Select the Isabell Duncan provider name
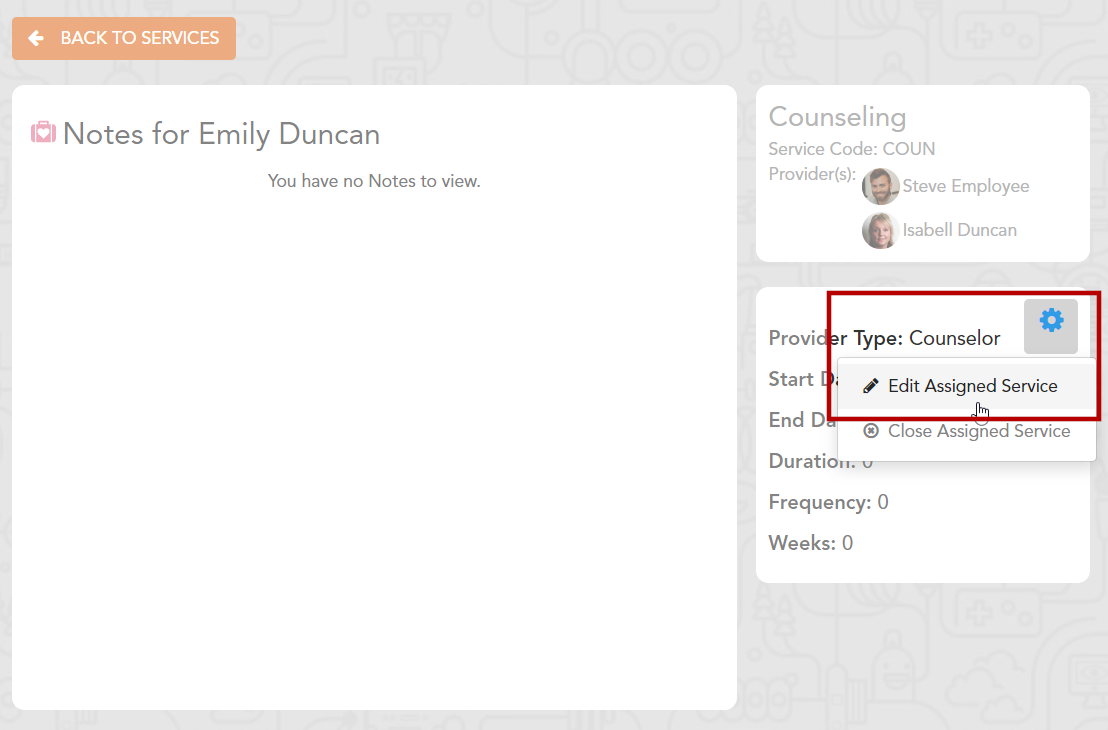 click(x=959, y=230)
